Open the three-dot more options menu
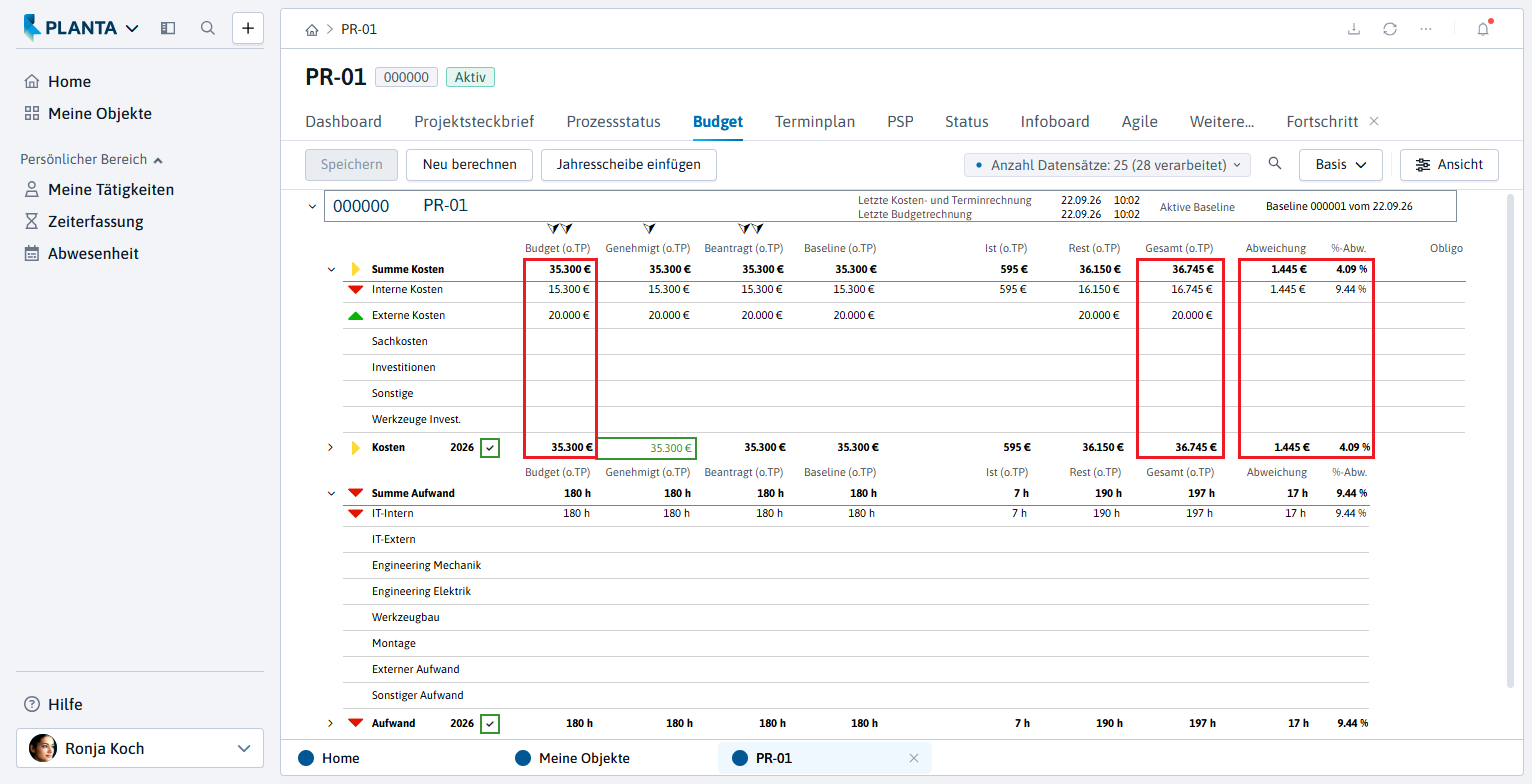1532x784 pixels. coord(1426,29)
